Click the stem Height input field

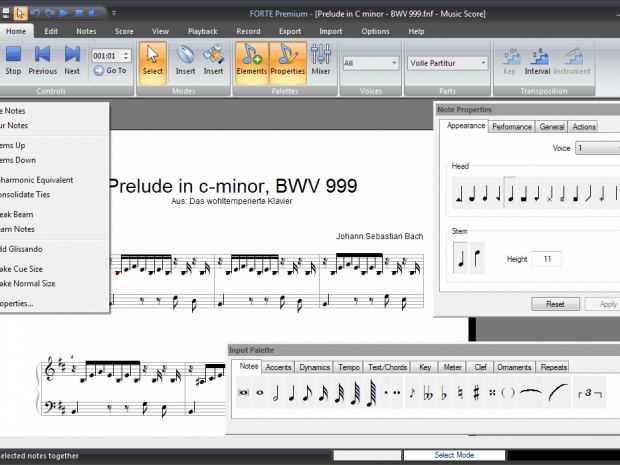tap(546, 259)
